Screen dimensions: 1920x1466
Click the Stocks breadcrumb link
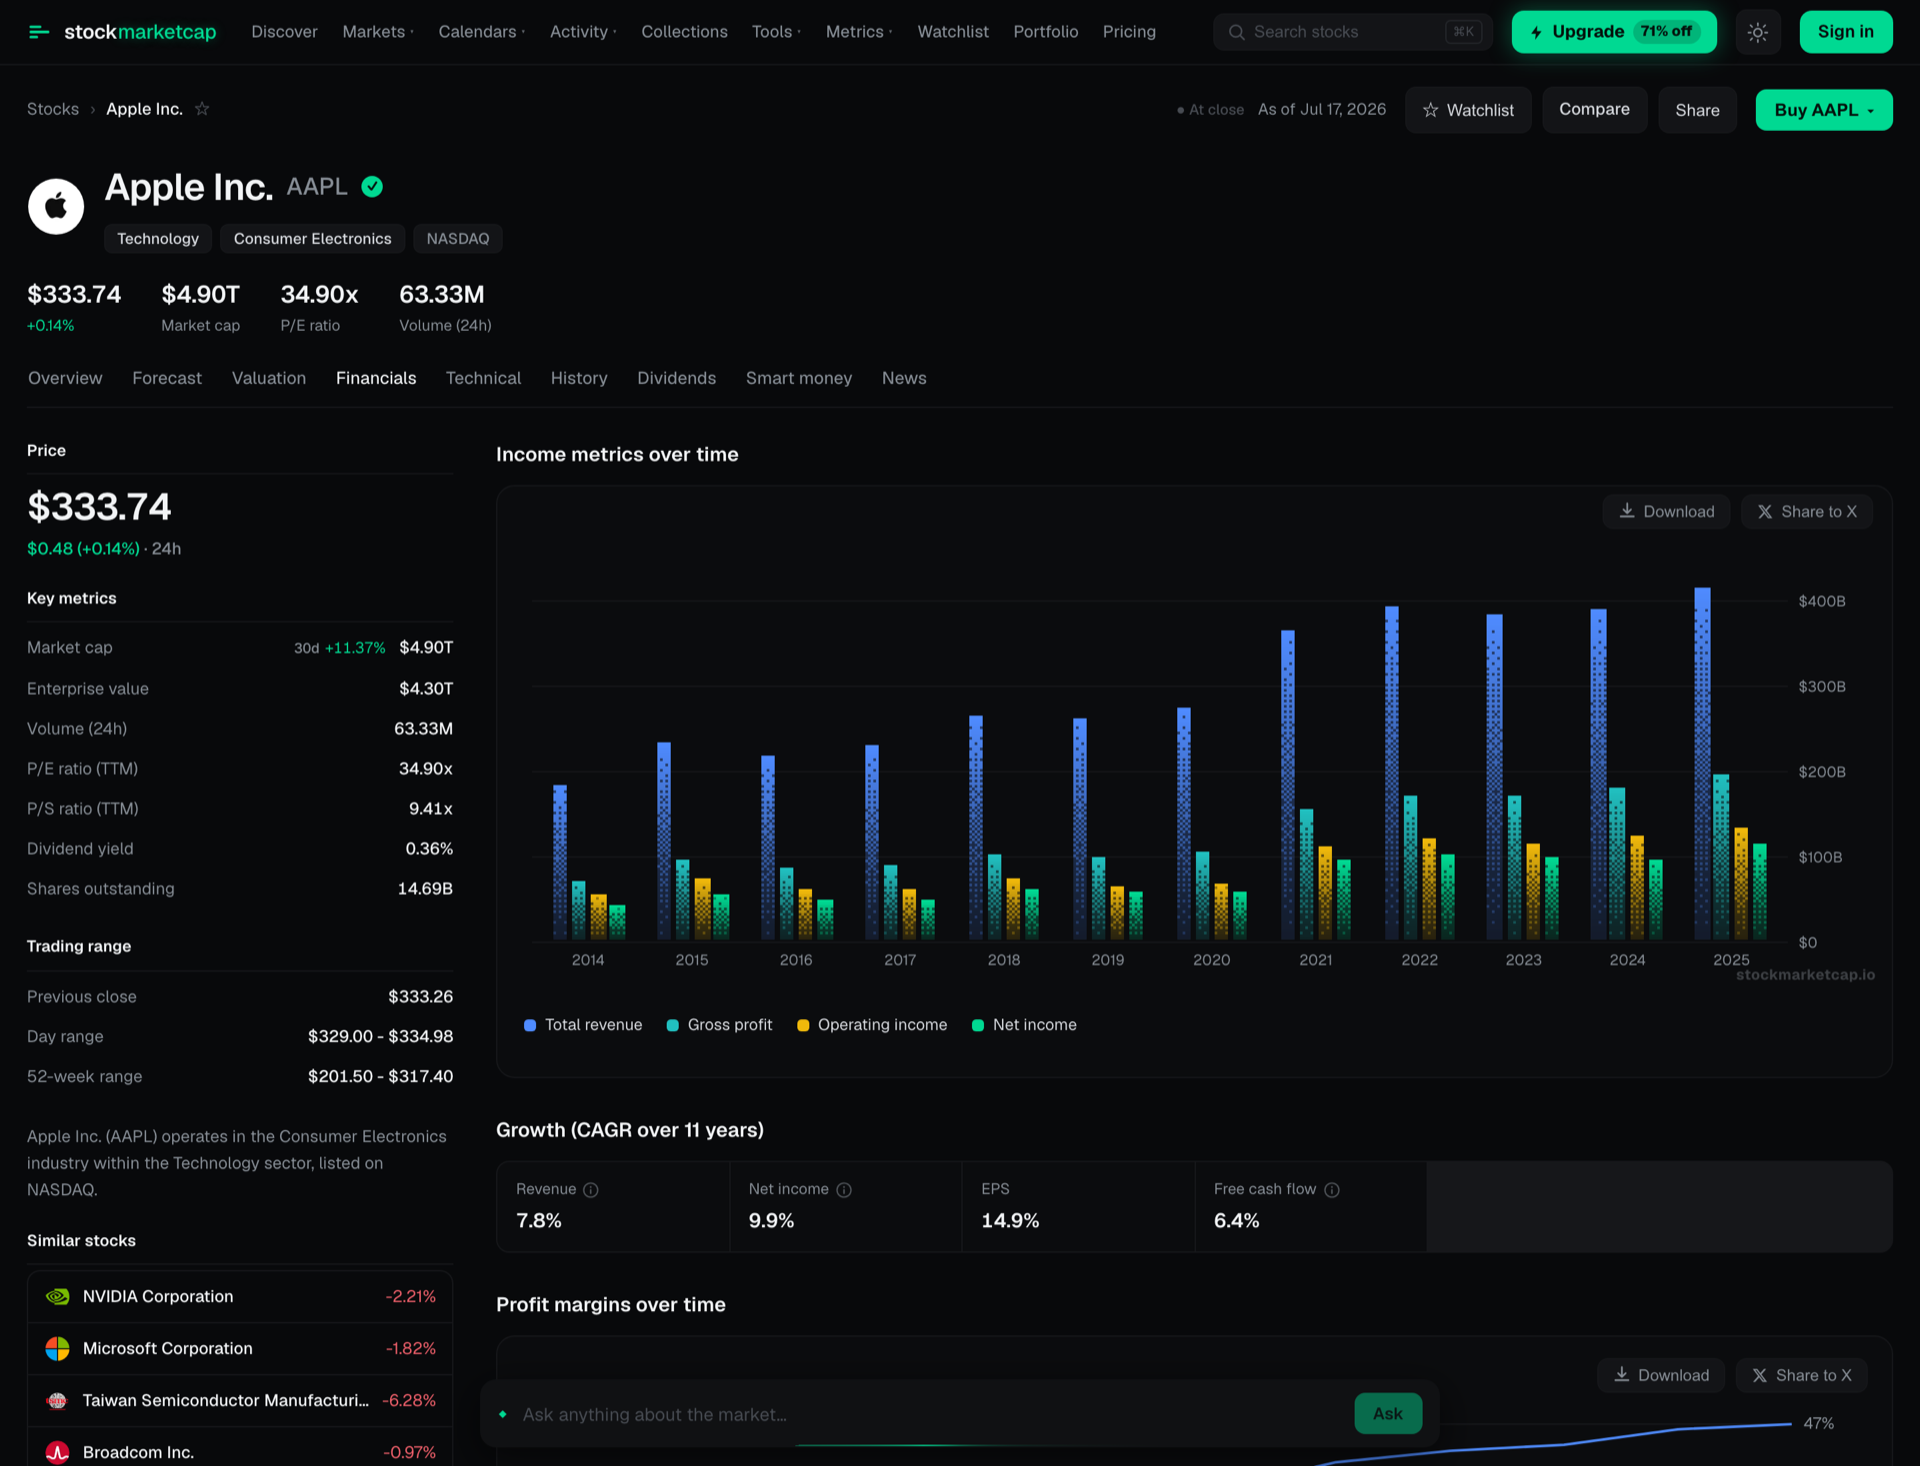53,109
